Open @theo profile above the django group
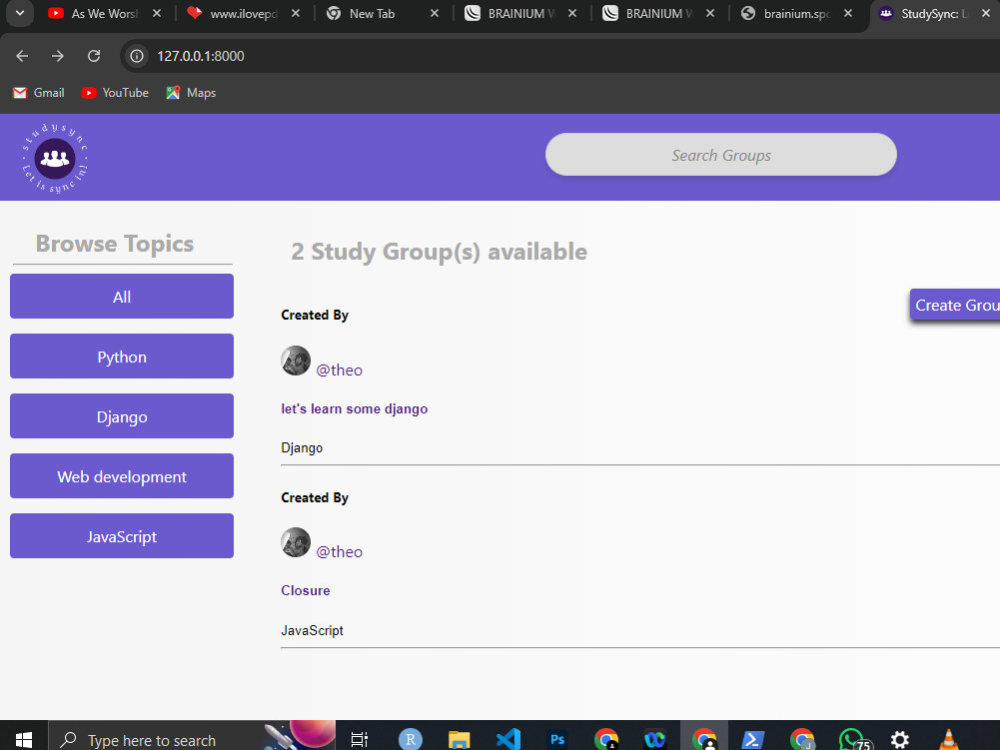The image size is (1000, 750). click(x=339, y=370)
